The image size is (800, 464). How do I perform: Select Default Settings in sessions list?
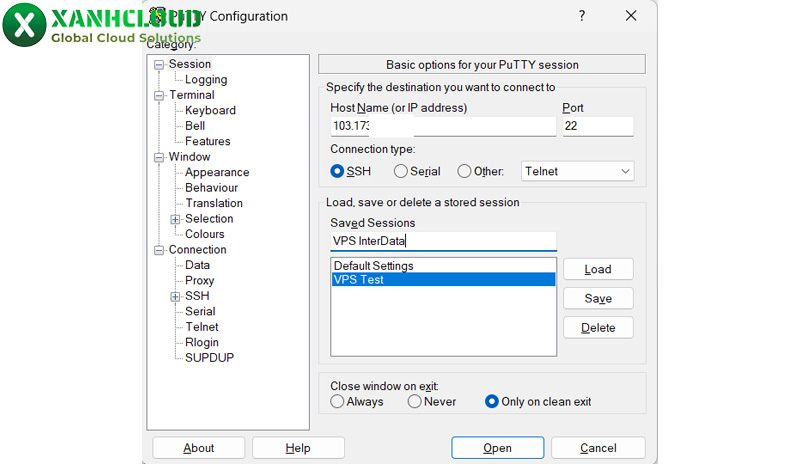443,265
